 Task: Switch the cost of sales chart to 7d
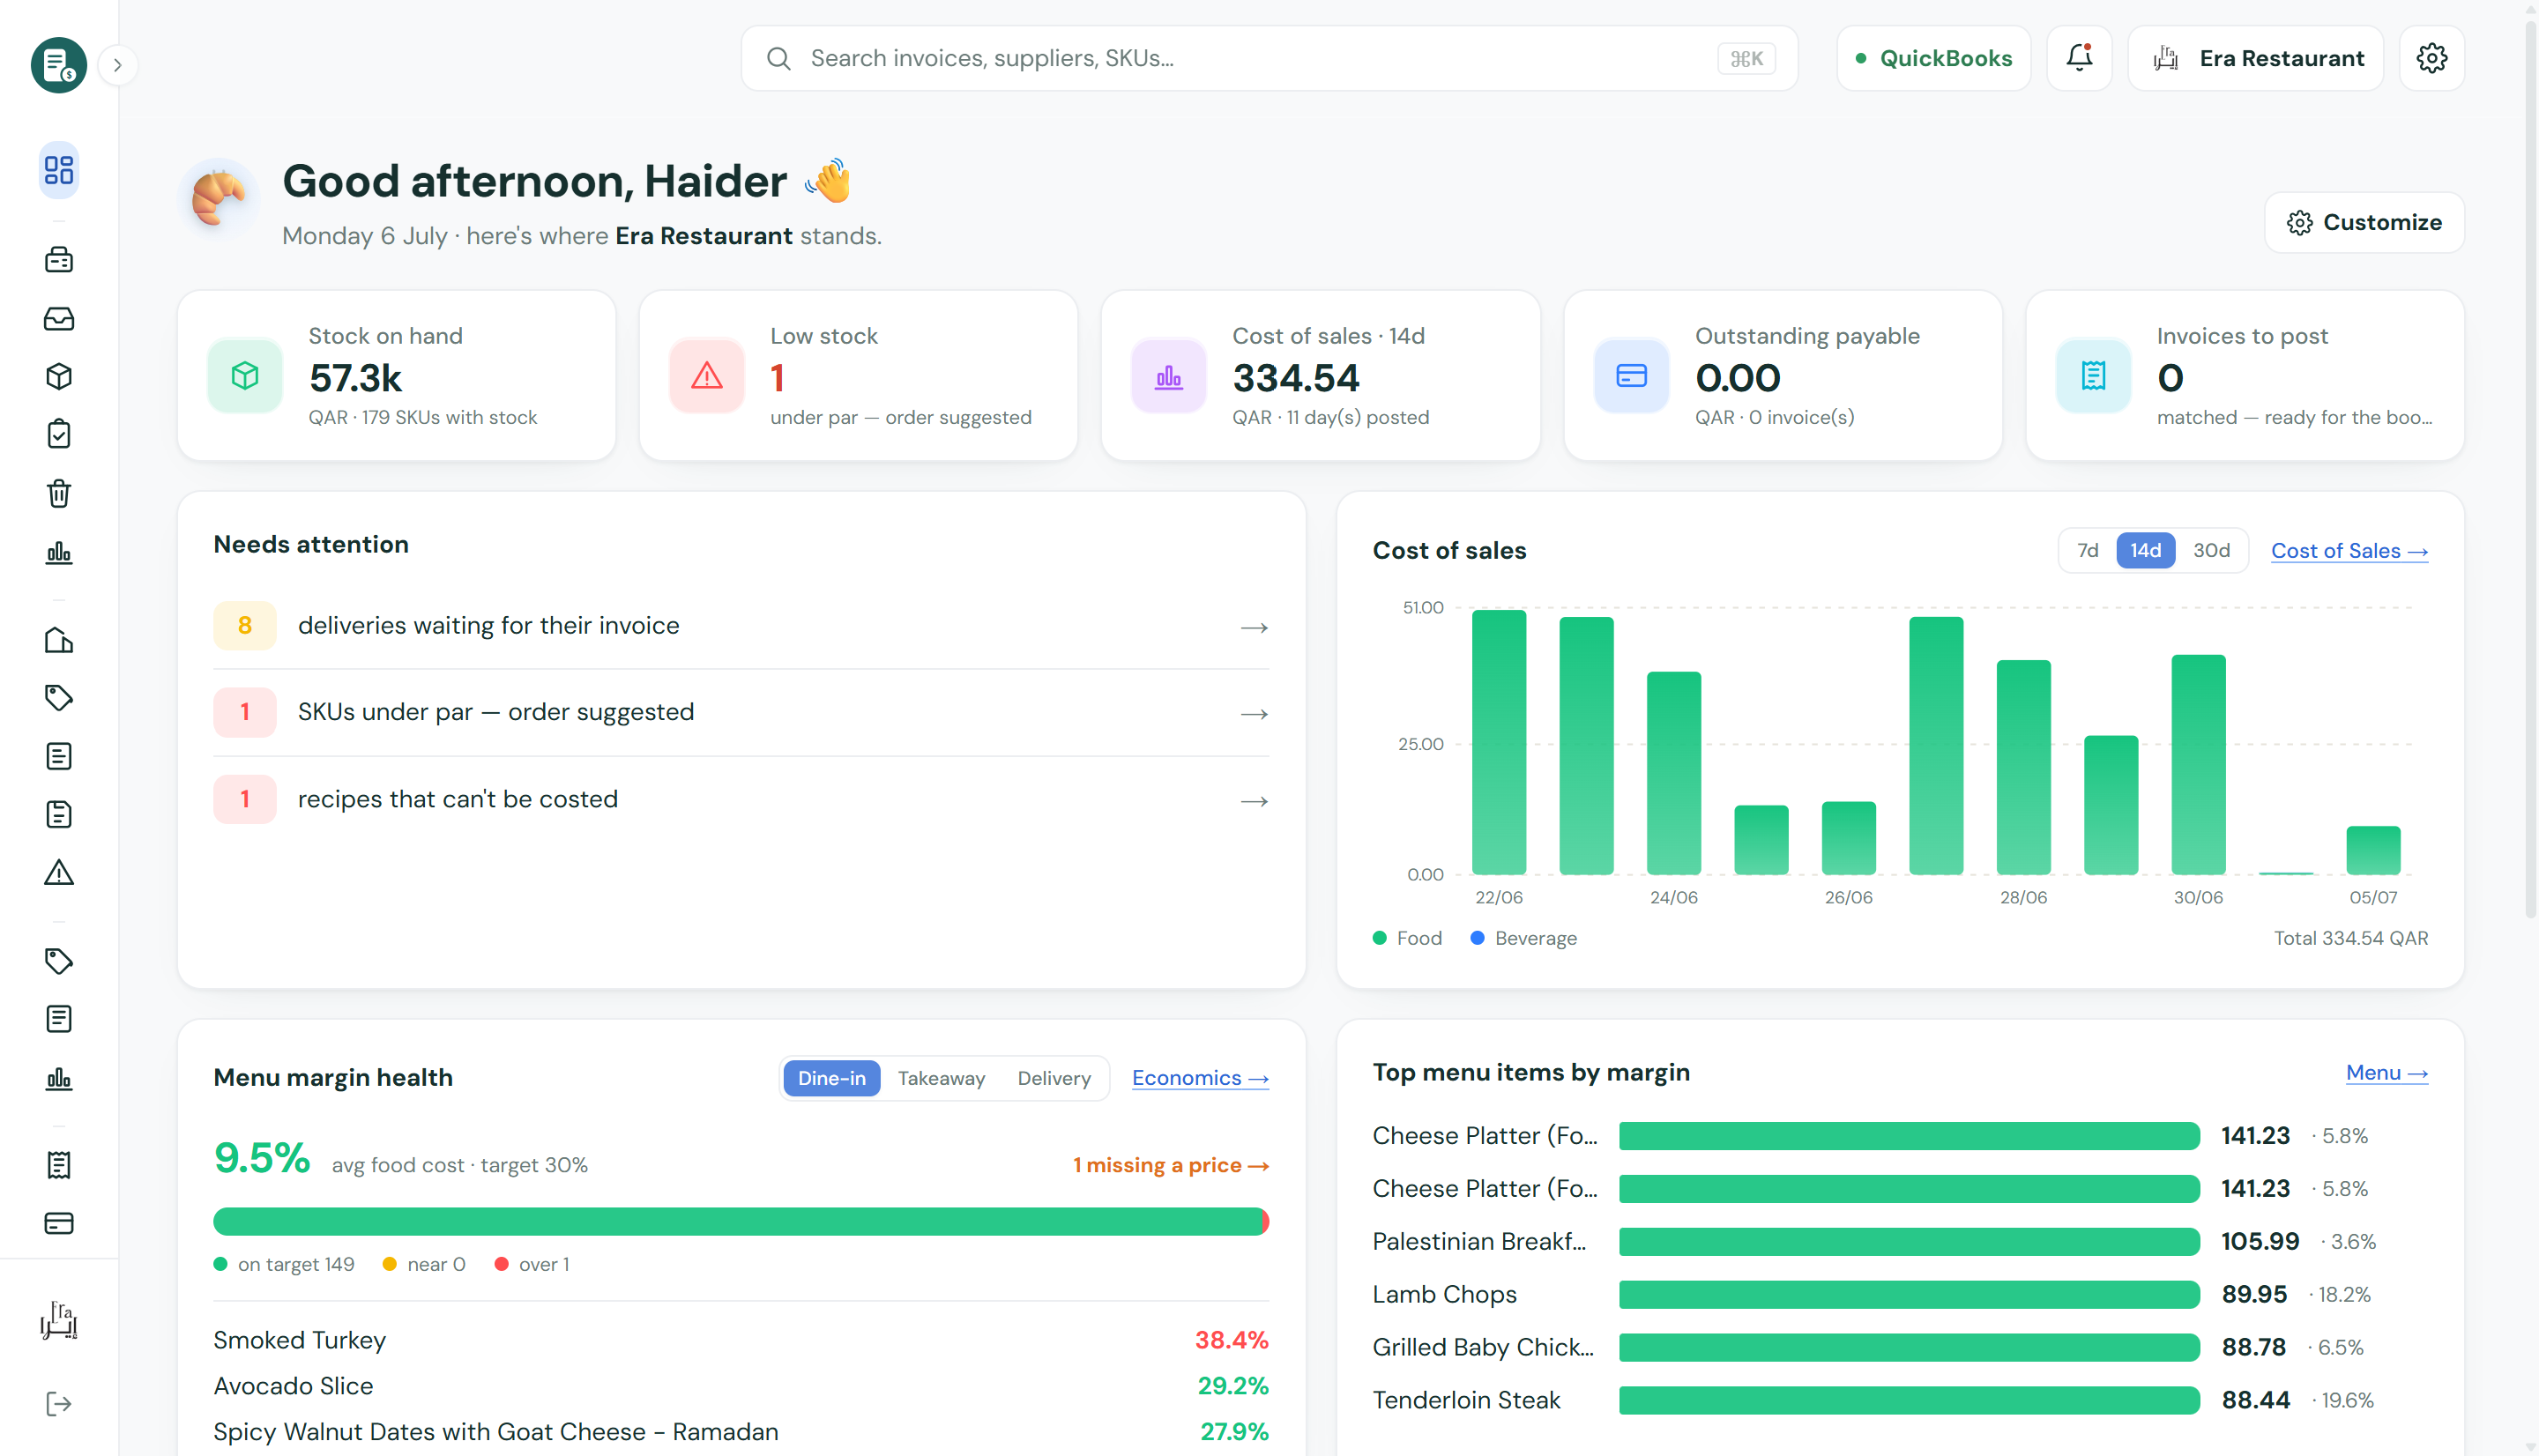coord(2087,550)
